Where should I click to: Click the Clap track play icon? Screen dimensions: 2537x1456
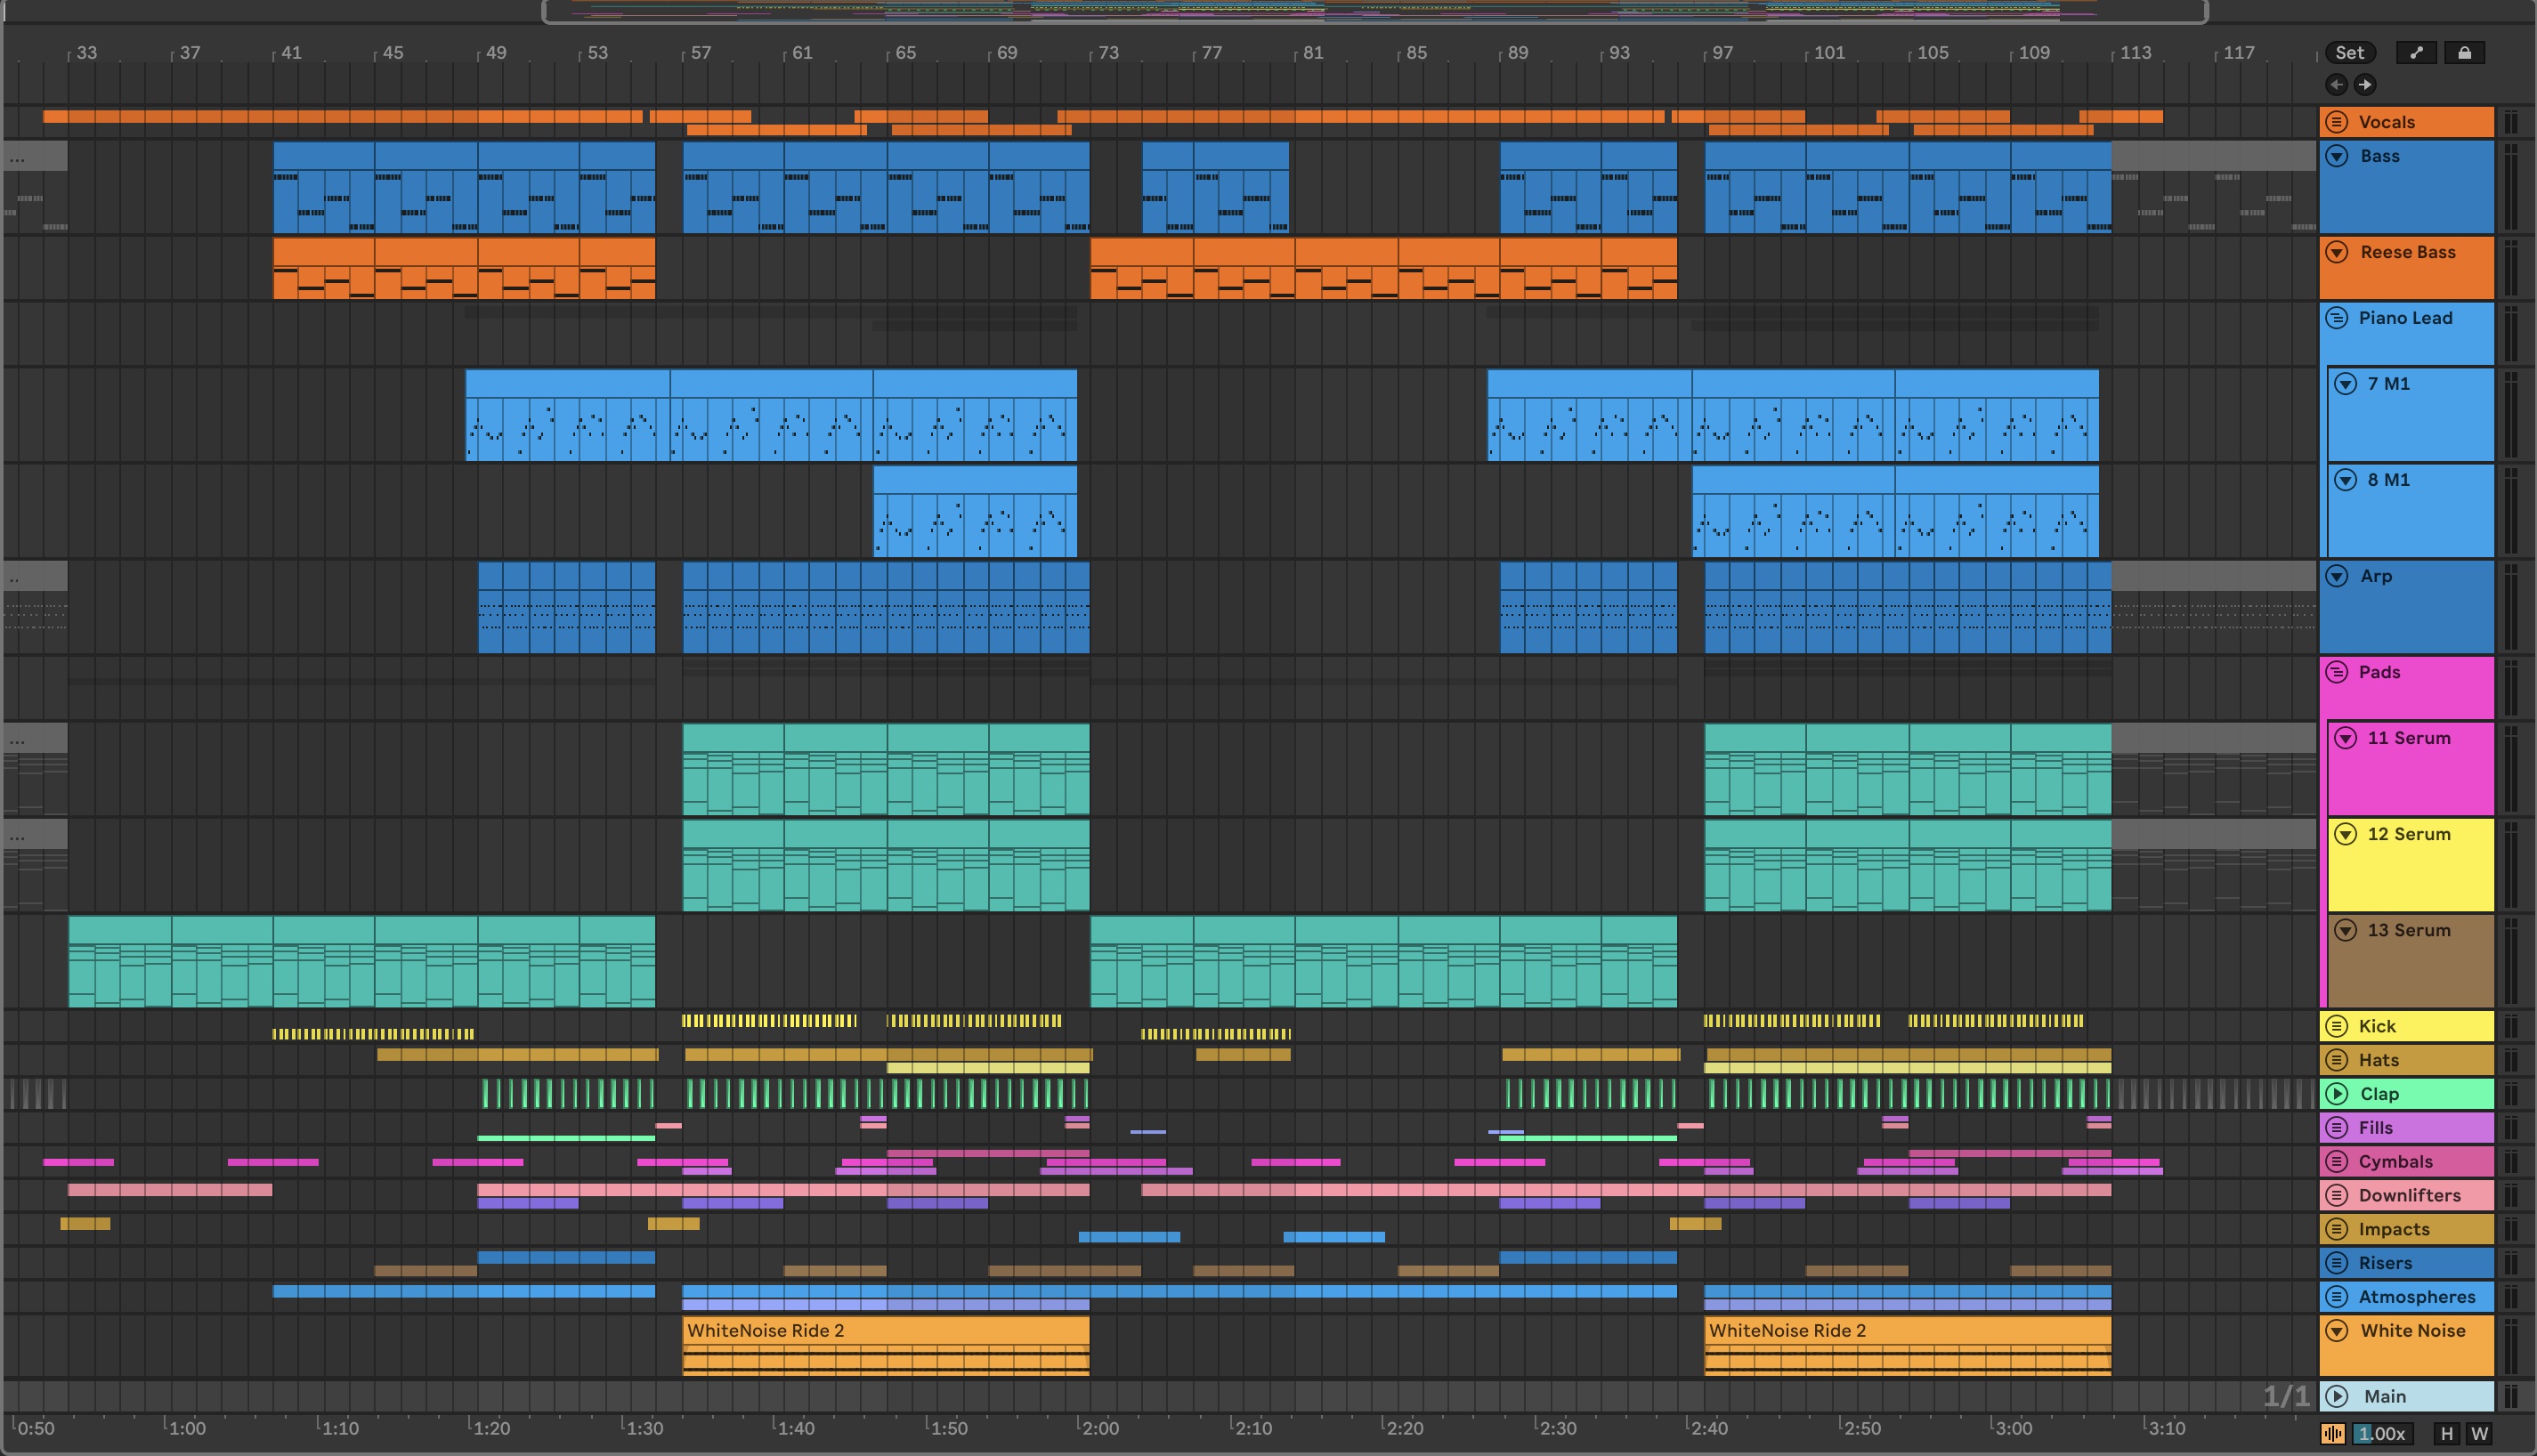[x=2336, y=1093]
